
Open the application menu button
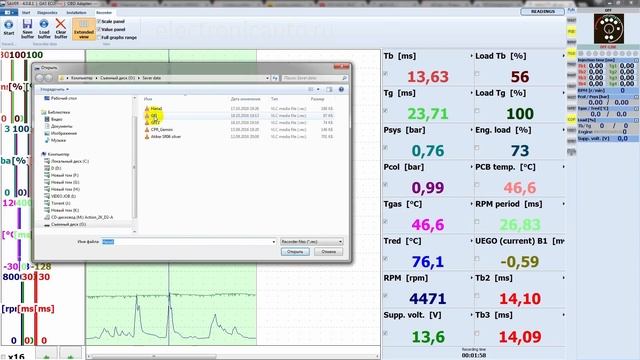coord(9,13)
